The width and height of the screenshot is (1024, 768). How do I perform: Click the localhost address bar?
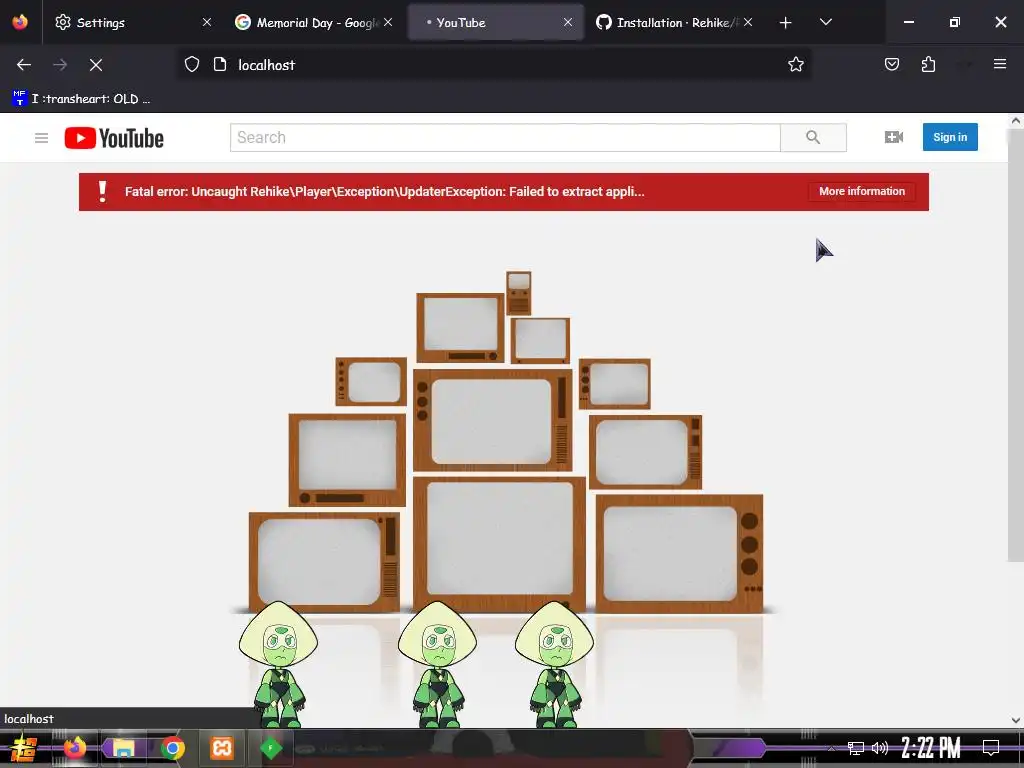494,65
